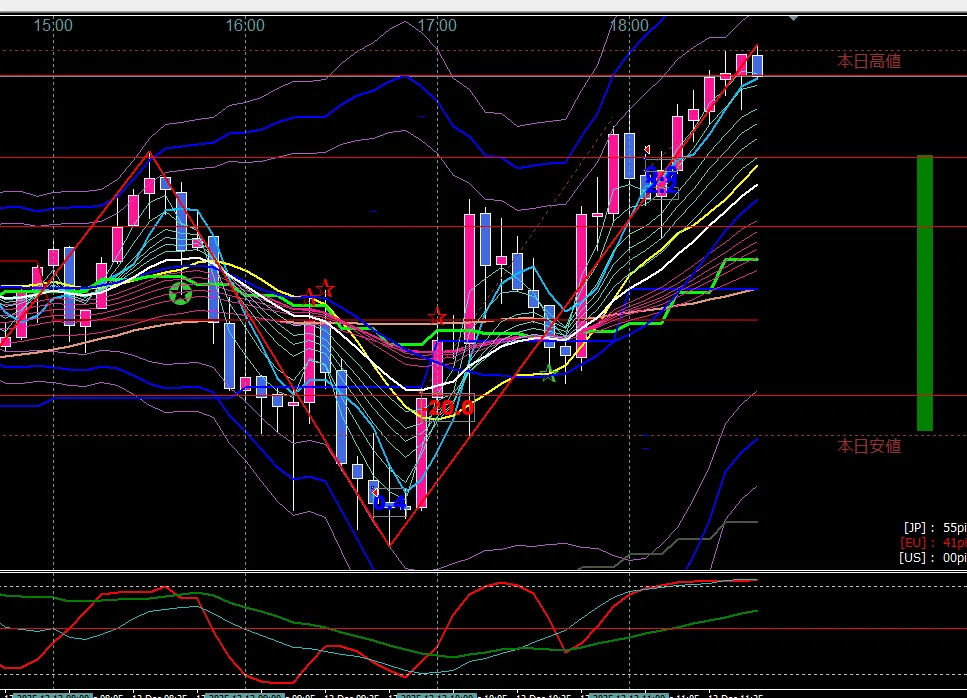The width and height of the screenshot is (967, 698).
Task: Select the [US] session pip readout
Action: pyautogui.click(x=934, y=557)
